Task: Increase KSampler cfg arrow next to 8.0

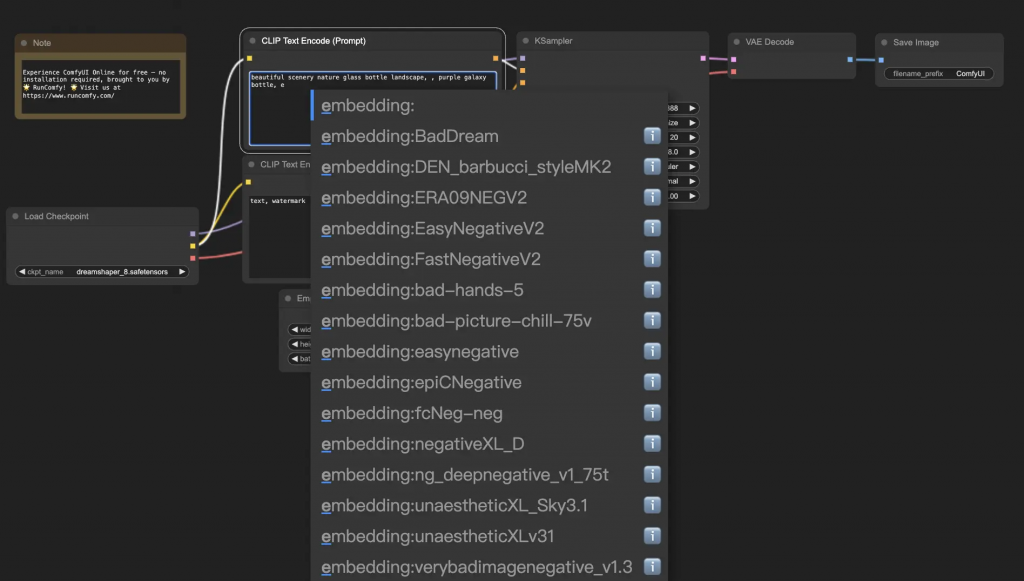Action: point(692,152)
